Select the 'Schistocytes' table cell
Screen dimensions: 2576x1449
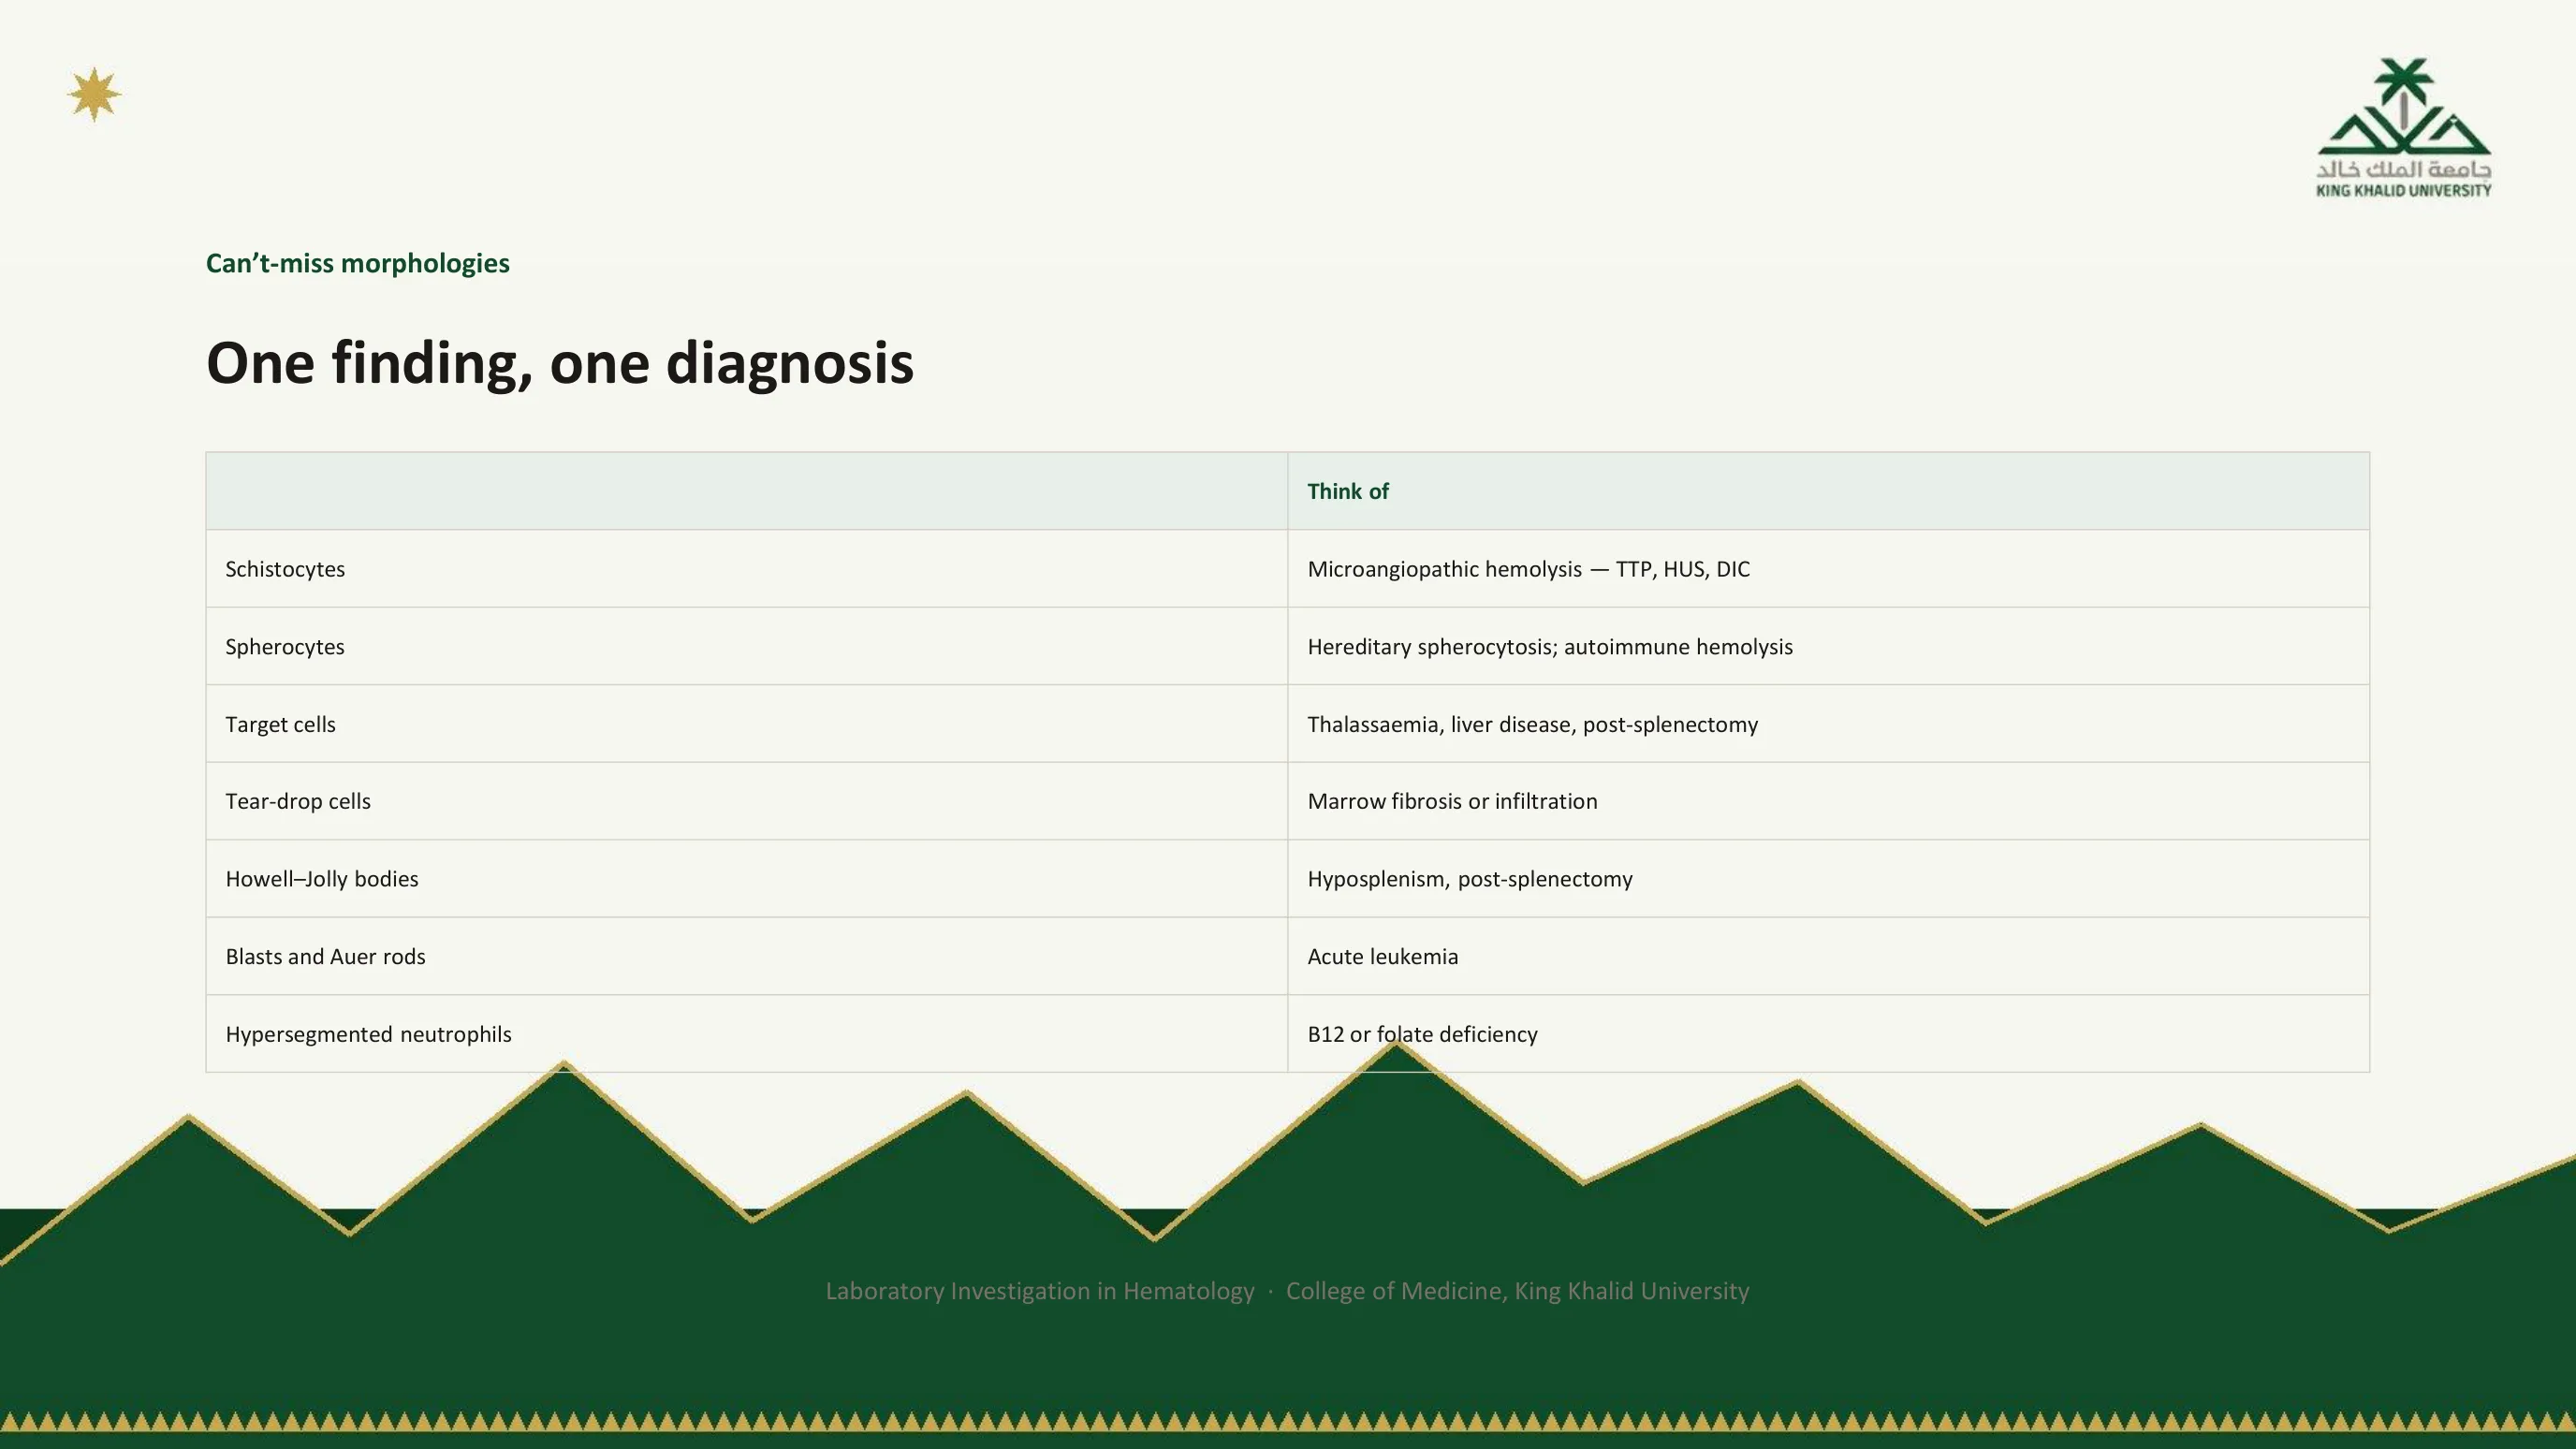(747, 569)
